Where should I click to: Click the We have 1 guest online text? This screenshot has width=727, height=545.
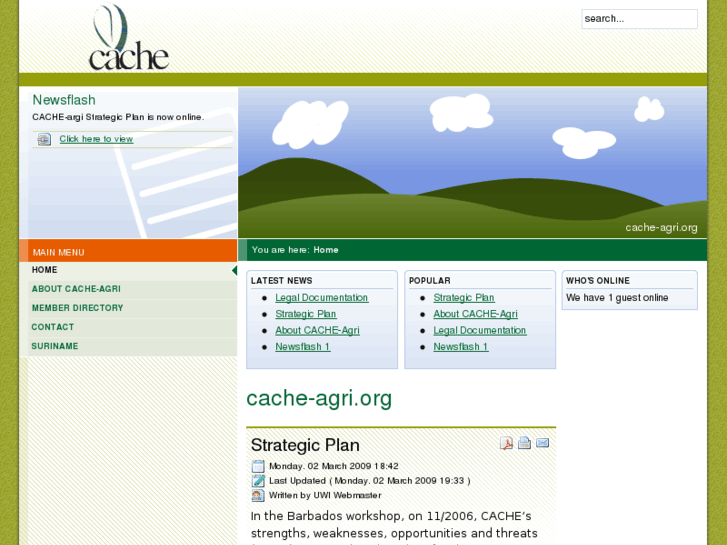coord(617,298)
